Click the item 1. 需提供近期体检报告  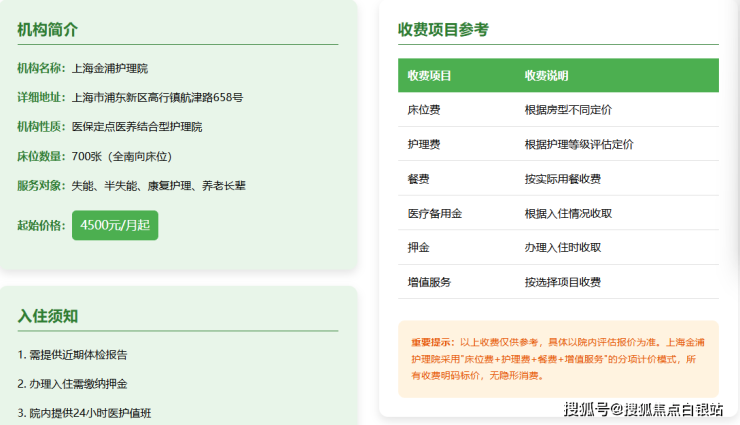[72, 355]
